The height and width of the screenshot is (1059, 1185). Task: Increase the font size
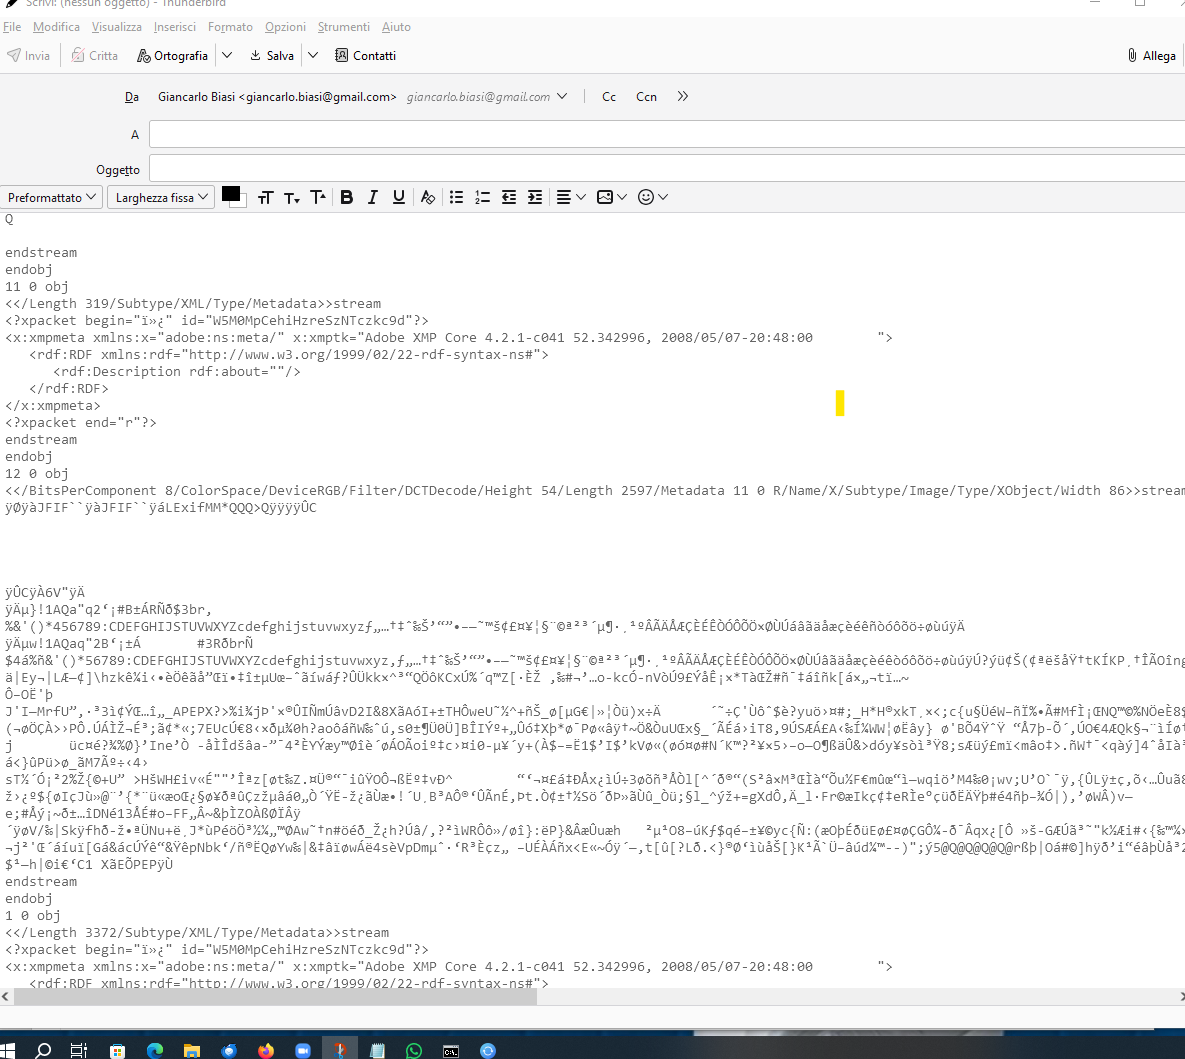[318, 197]
